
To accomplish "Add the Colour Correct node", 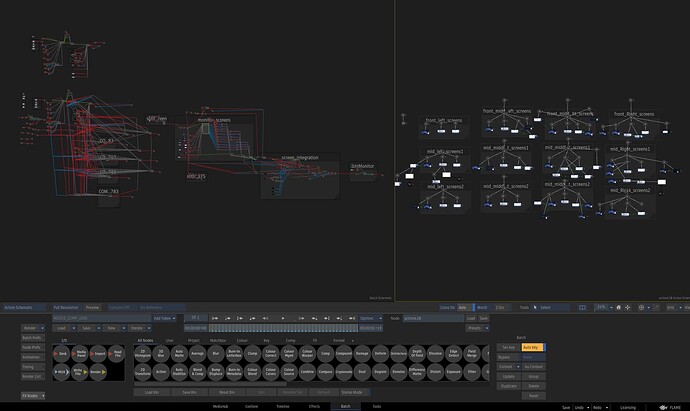I will (271, 353).
